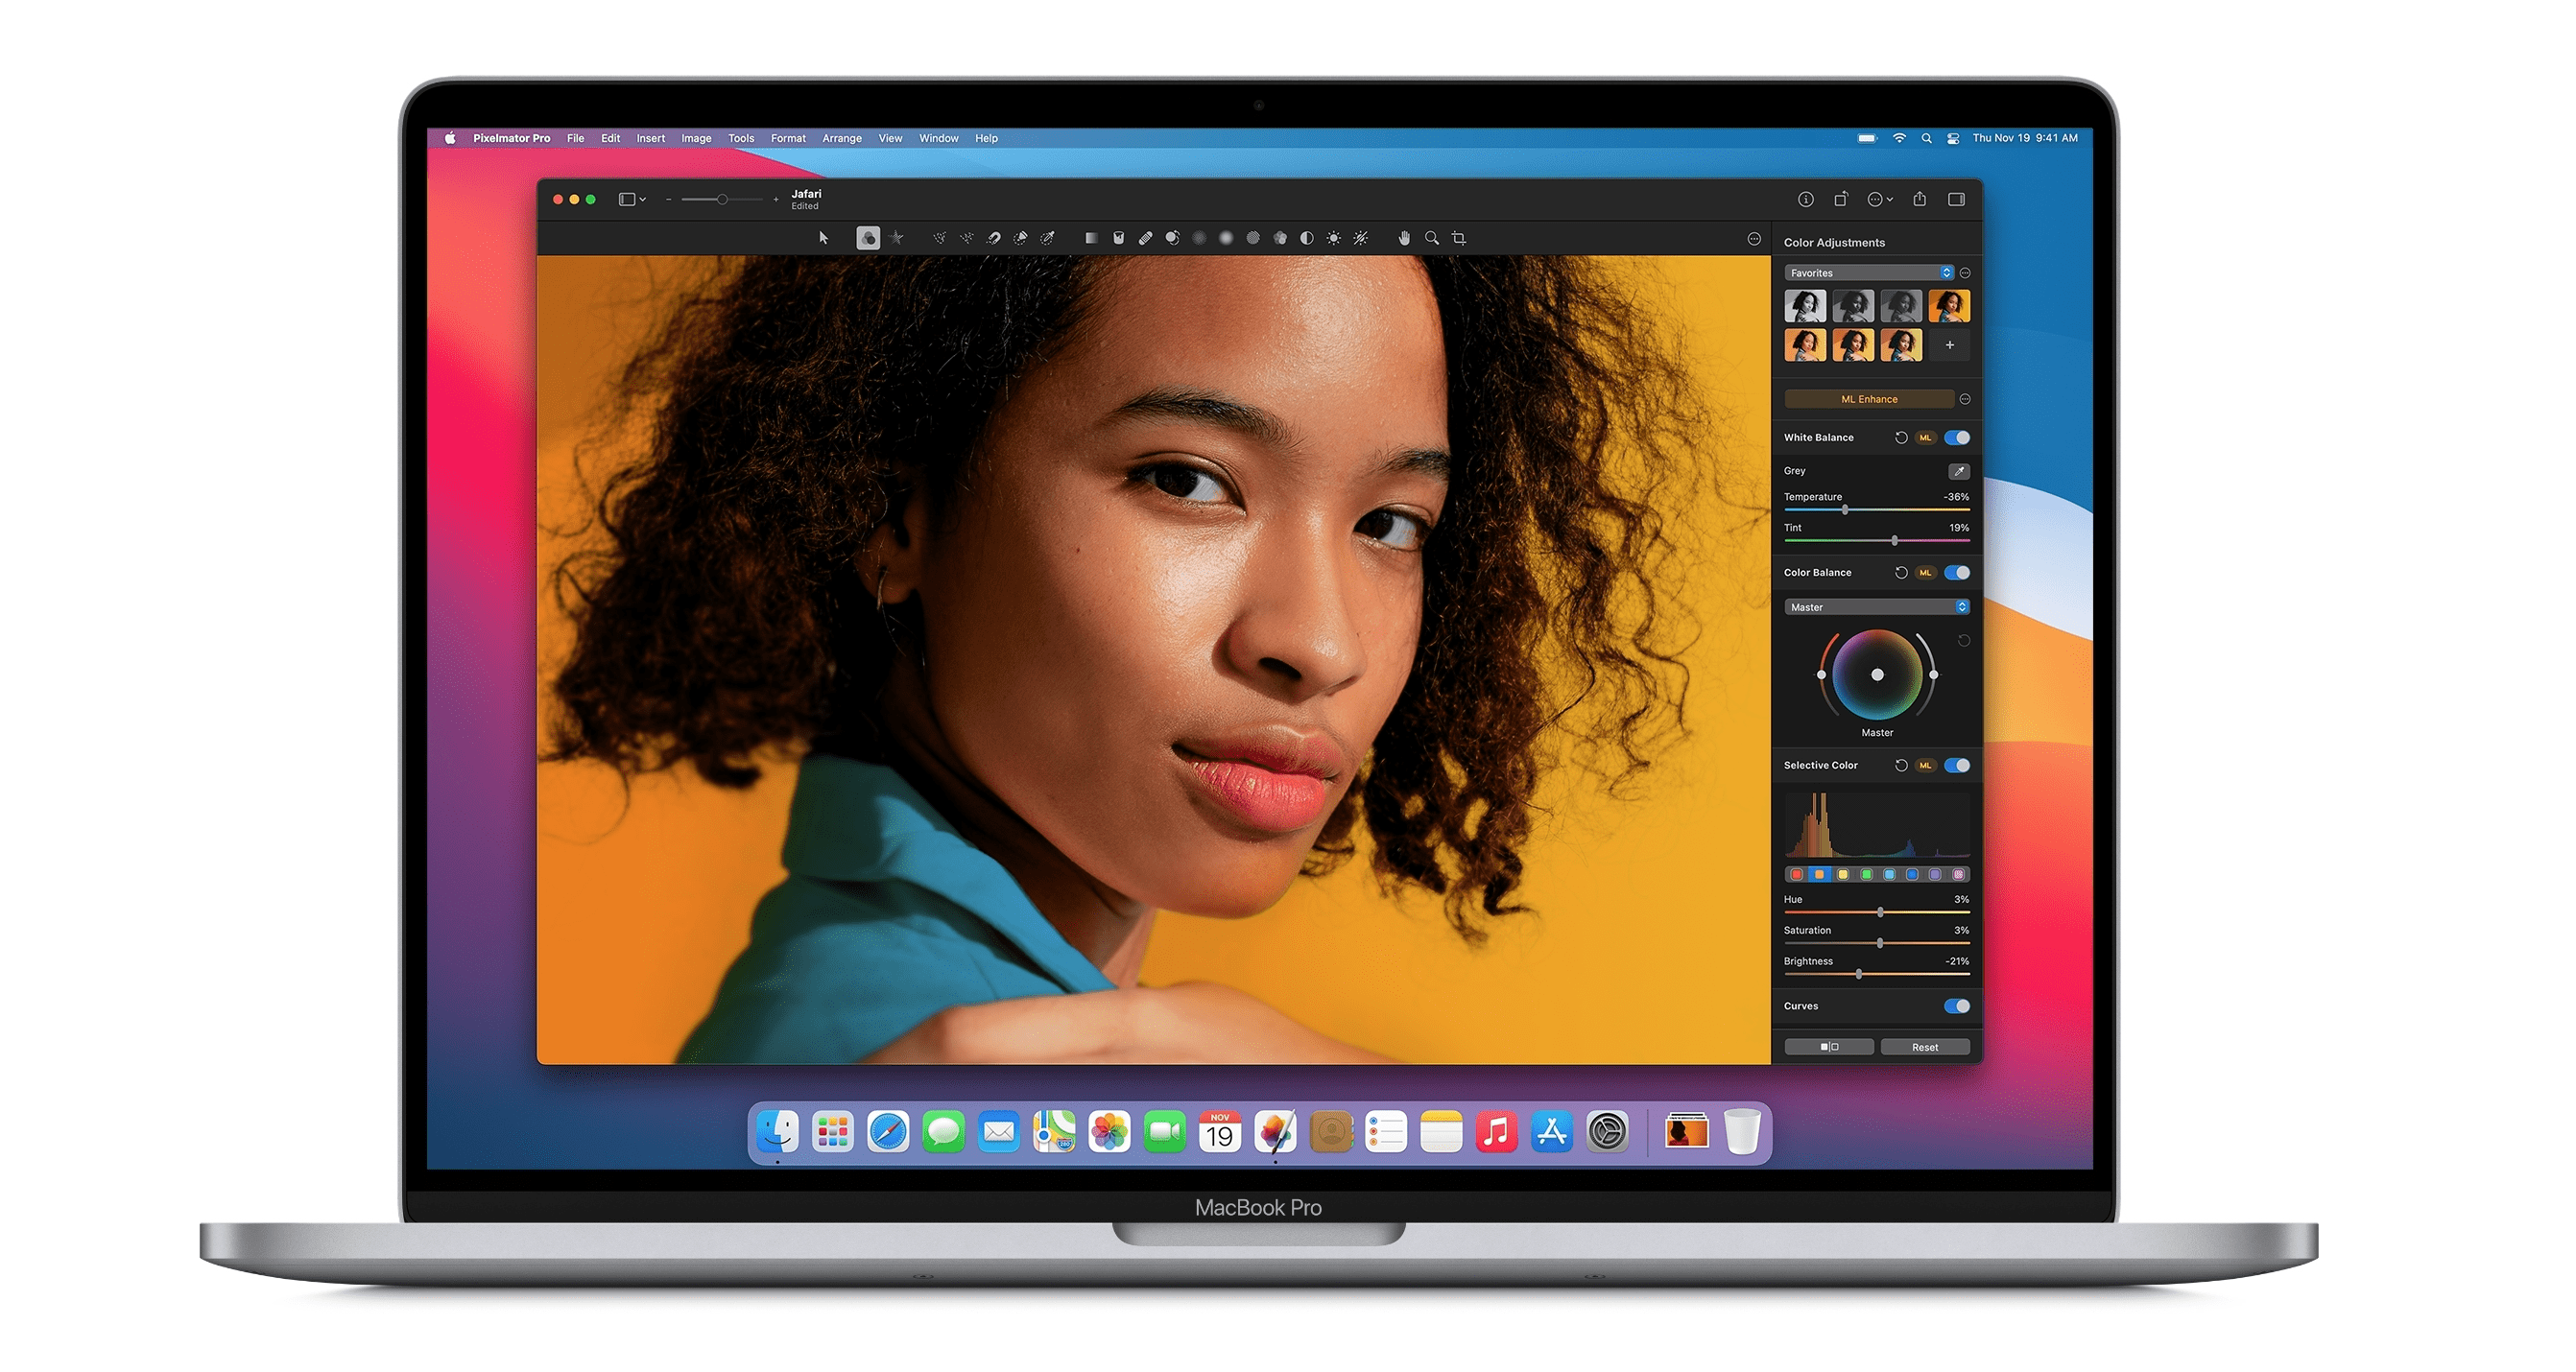Select the Zoom magnifier tool
Image resolution: width=2576 pixels, height=1372 pixels.
tap(1432, 238)
